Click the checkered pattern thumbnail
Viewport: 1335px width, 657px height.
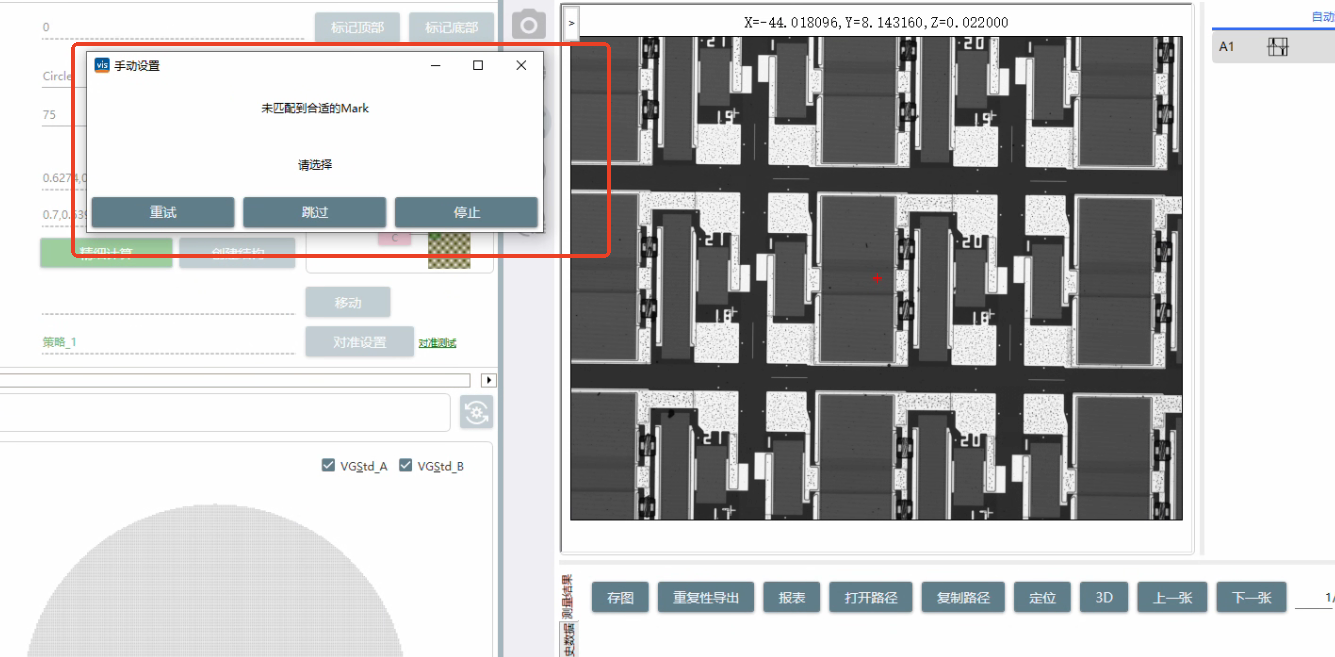449,249
